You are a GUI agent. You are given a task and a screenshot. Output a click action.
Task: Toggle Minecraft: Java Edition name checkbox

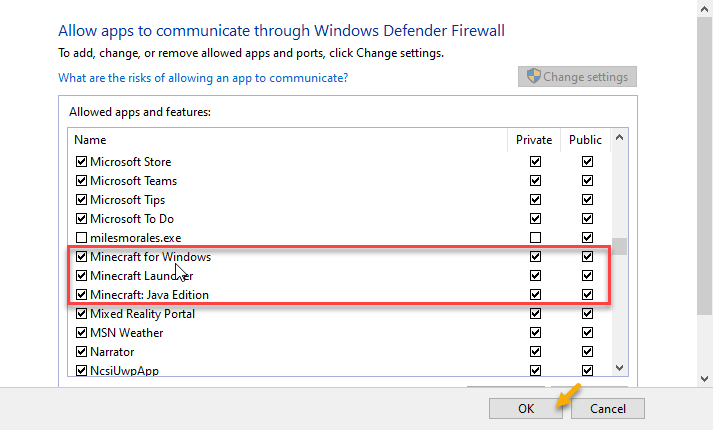(81, 295)
